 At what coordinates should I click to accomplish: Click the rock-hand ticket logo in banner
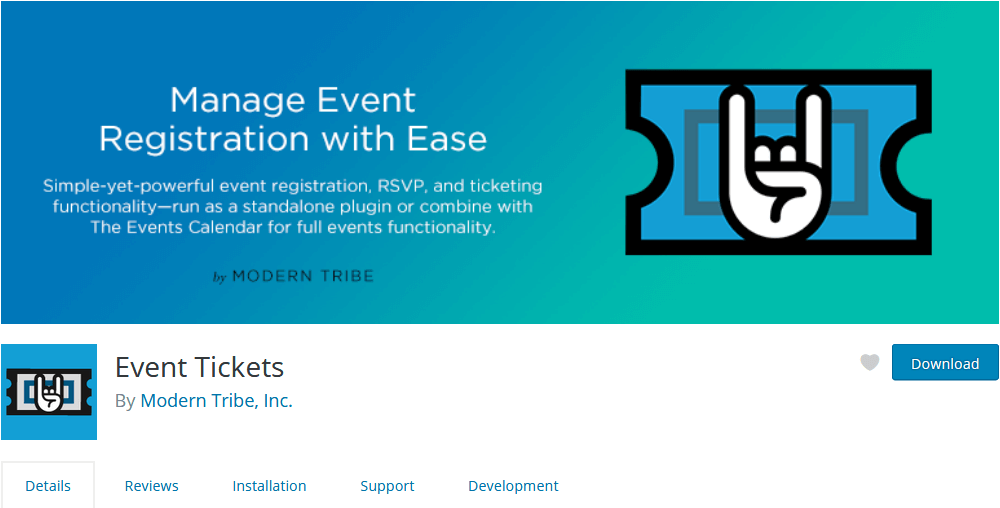778,163
